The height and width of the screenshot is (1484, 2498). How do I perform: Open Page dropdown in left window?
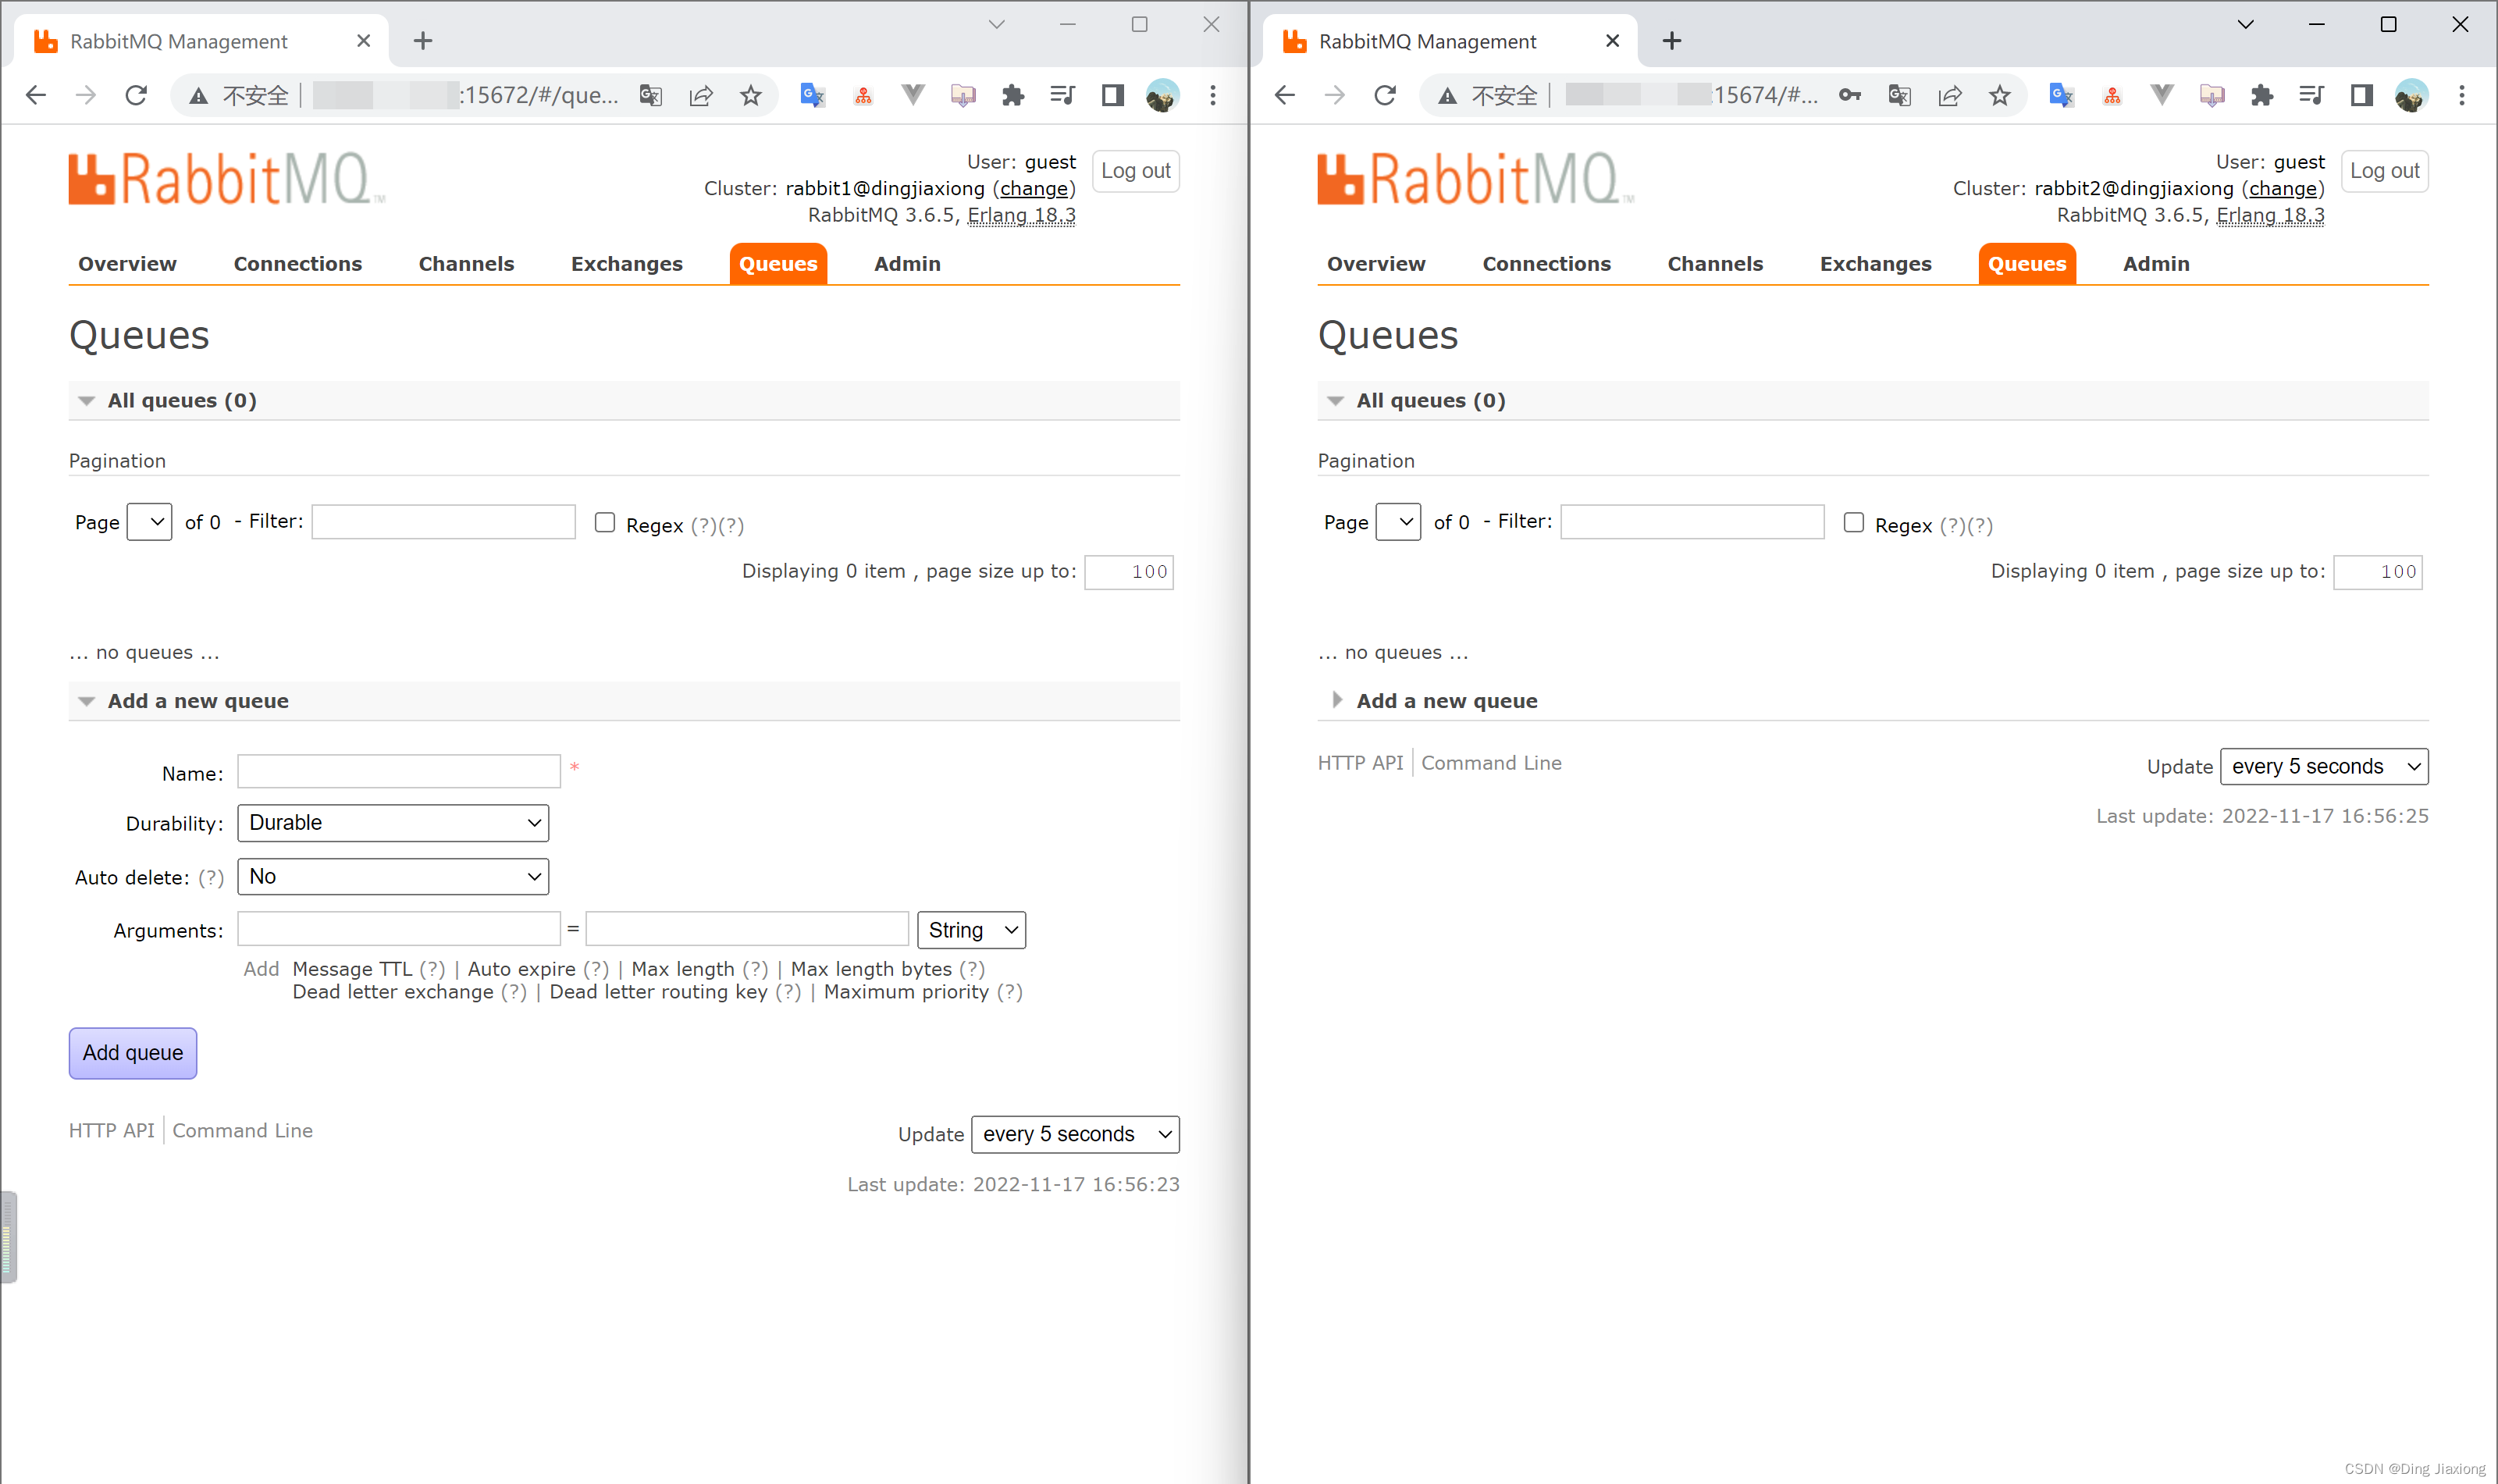(x=150, y=522)
